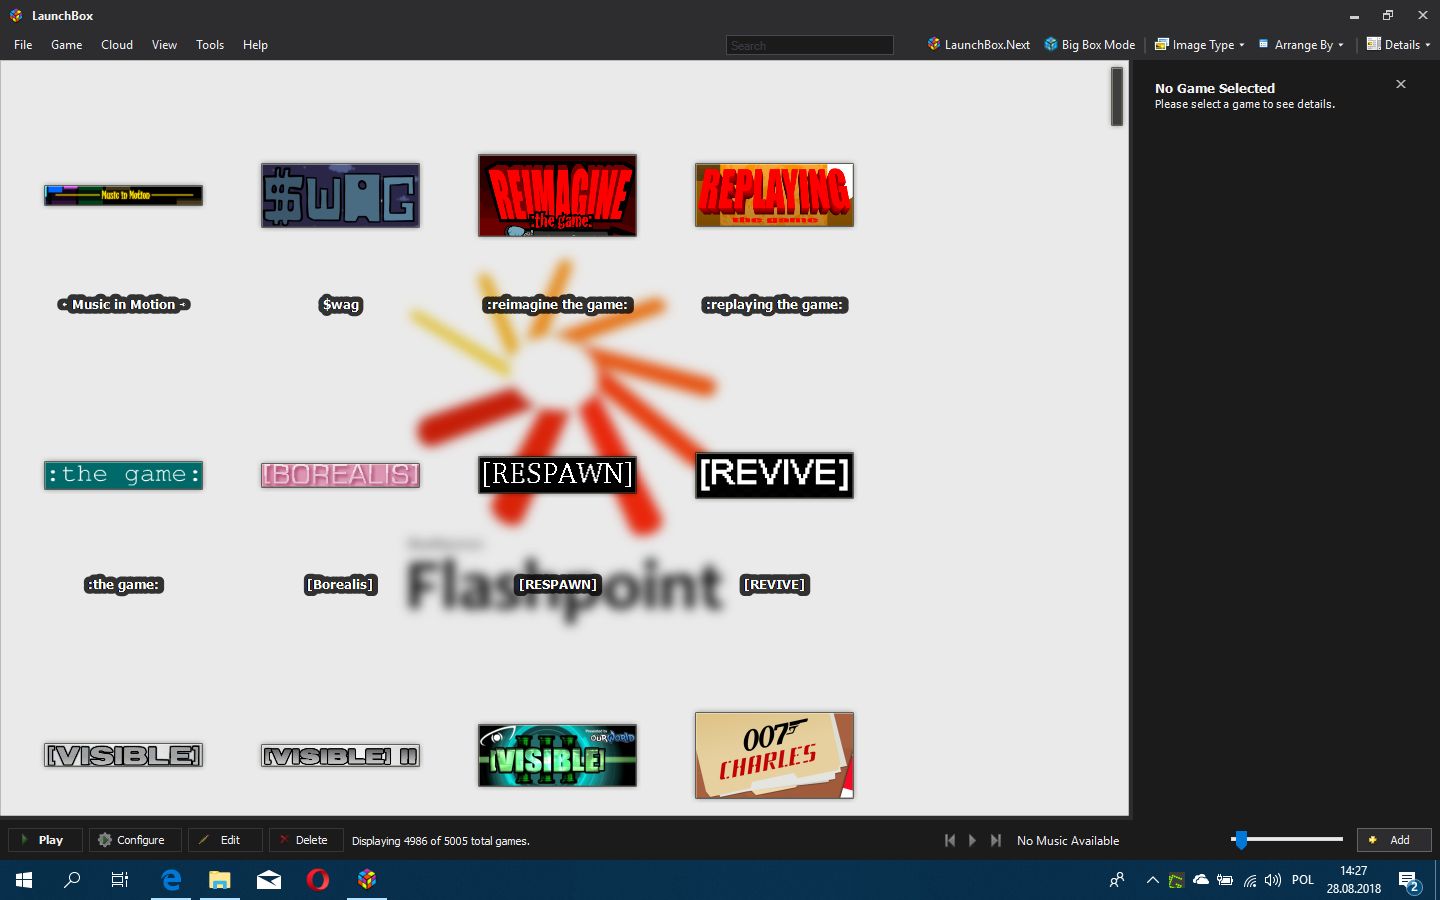Select the [REVIVE] banner image
1440x900 pixels.
(x=774, y=475)
